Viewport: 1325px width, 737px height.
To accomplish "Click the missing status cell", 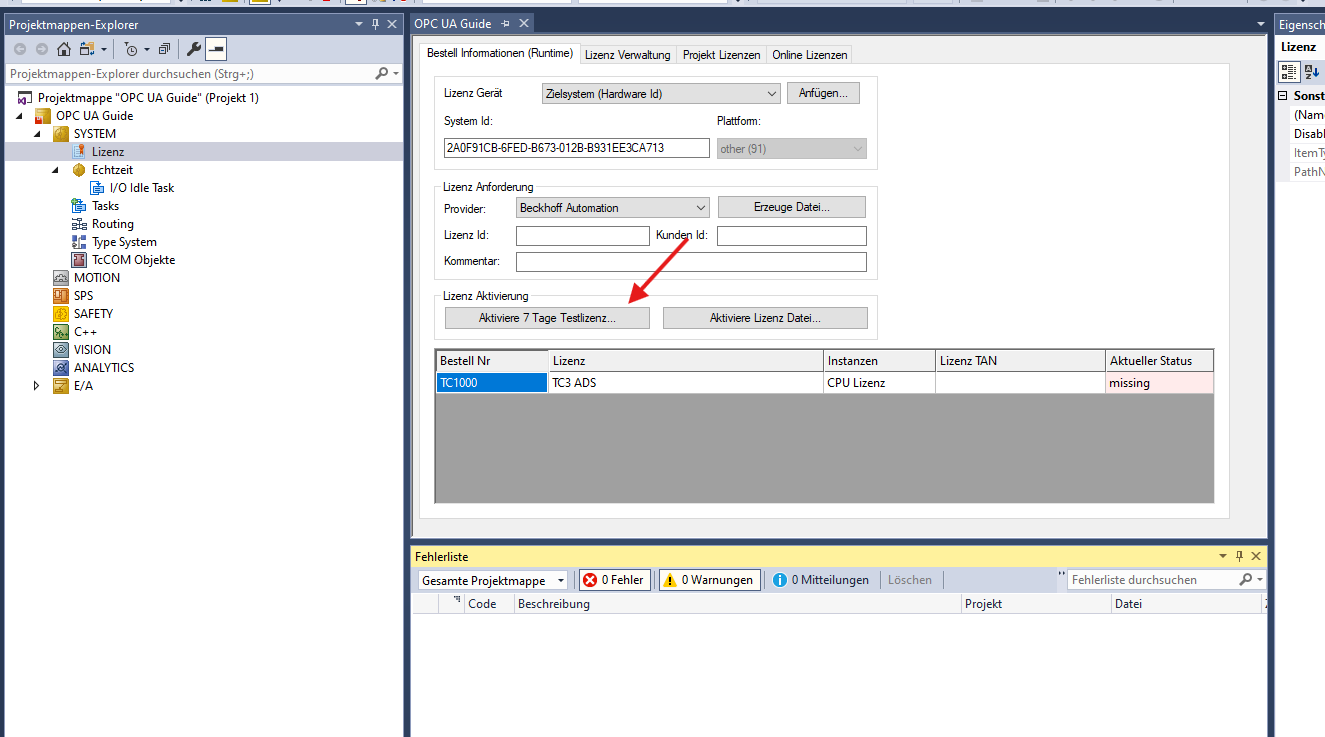I will click(x=1159, y=383).
